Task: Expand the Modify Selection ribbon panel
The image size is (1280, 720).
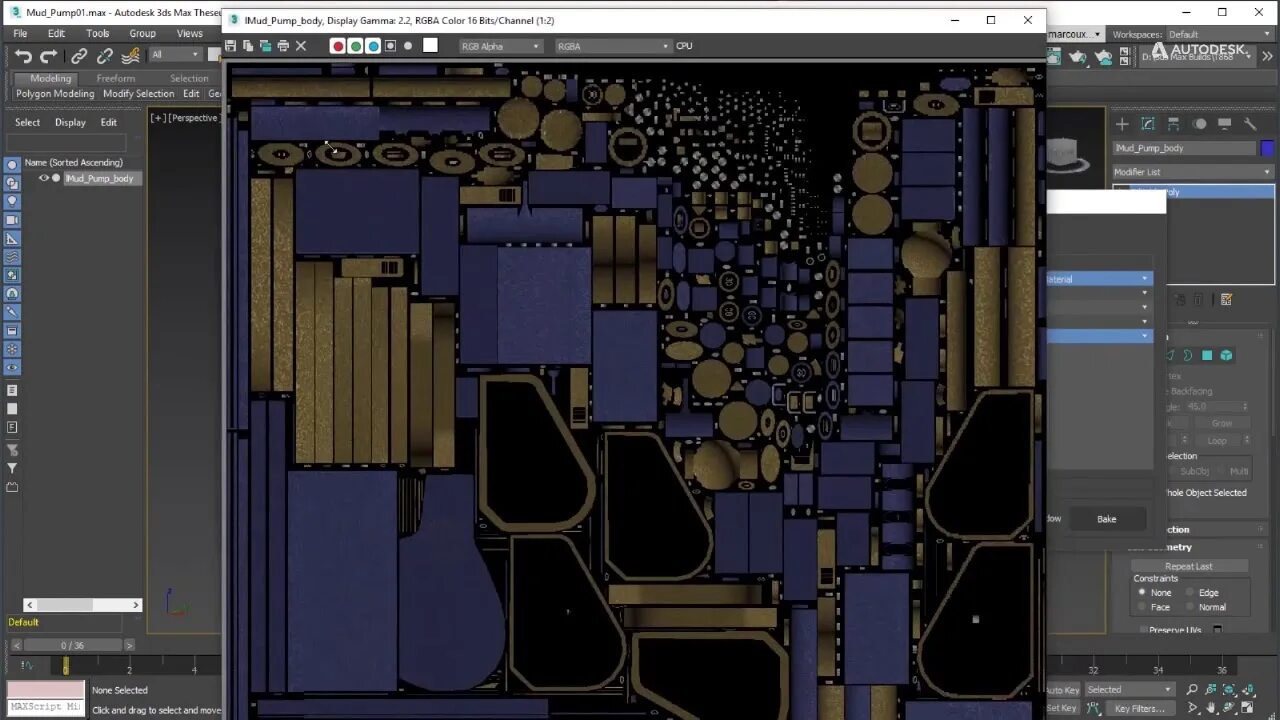Action: [138, 94]
